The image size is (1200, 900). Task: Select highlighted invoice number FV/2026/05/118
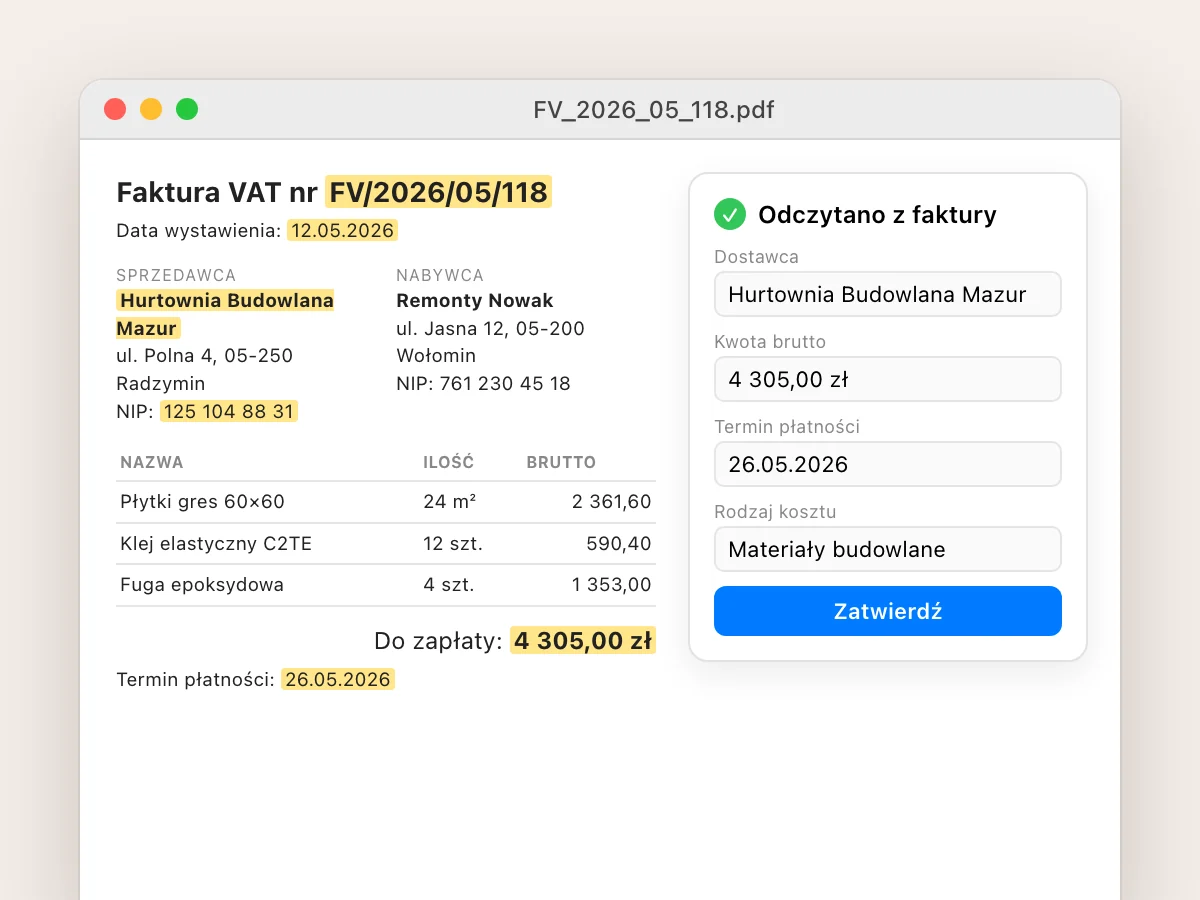click(x=438, y=192)
